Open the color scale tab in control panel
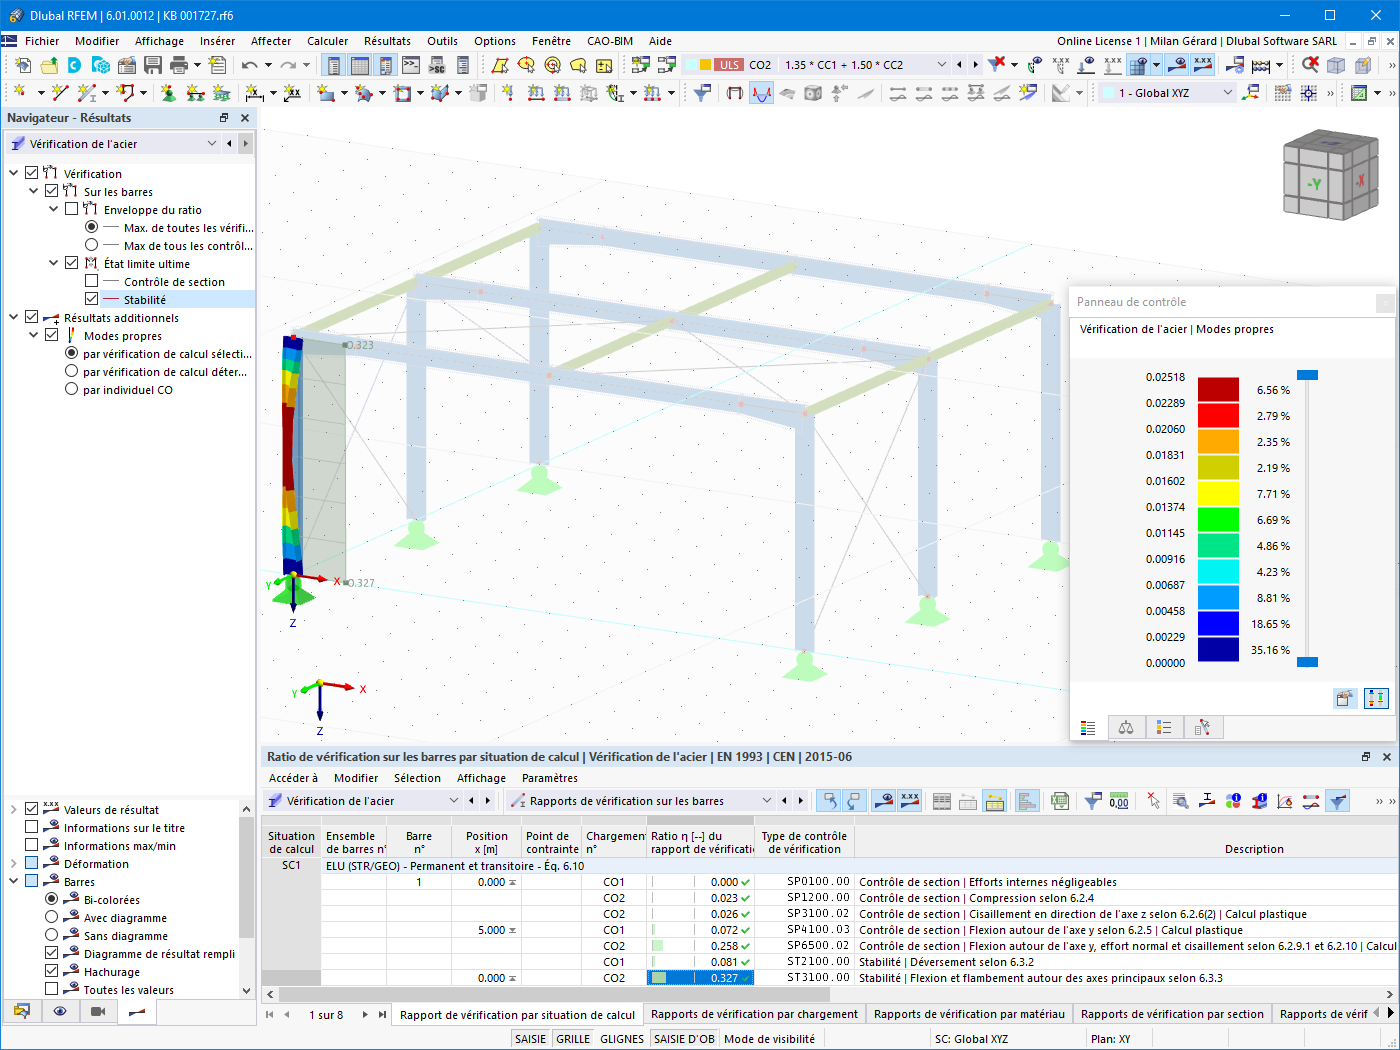The width and height of the screenshot is (1400, 1050). [x=1088, y=728]
